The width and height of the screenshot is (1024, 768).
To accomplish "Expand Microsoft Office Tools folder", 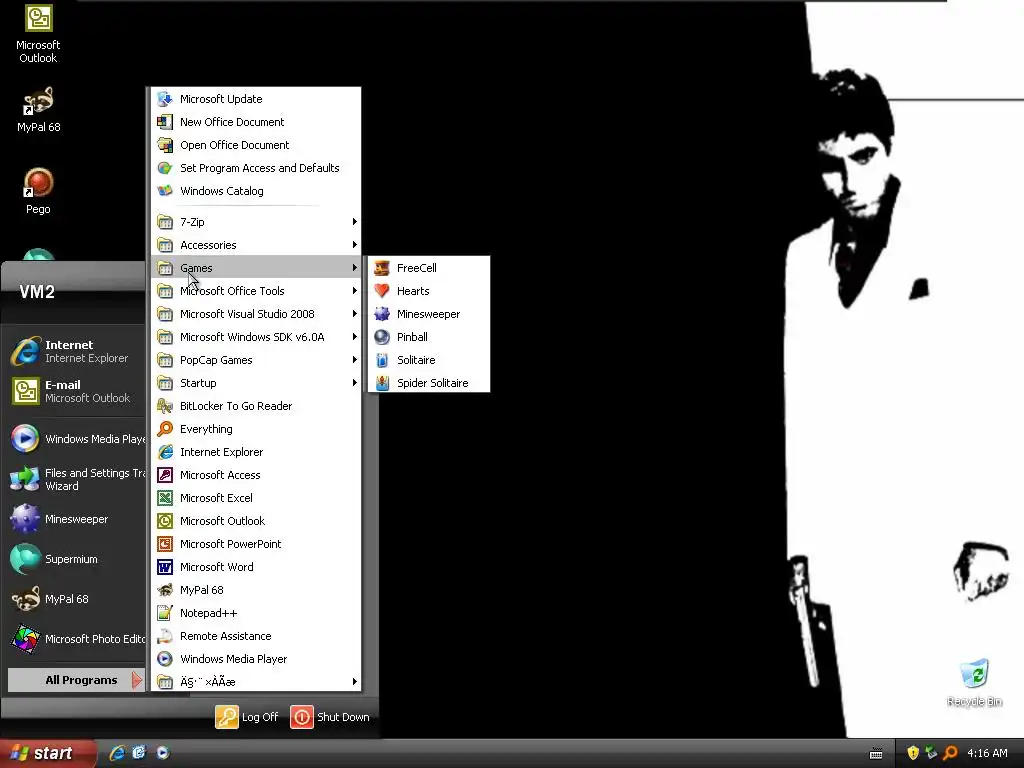I will coord(256,291).
